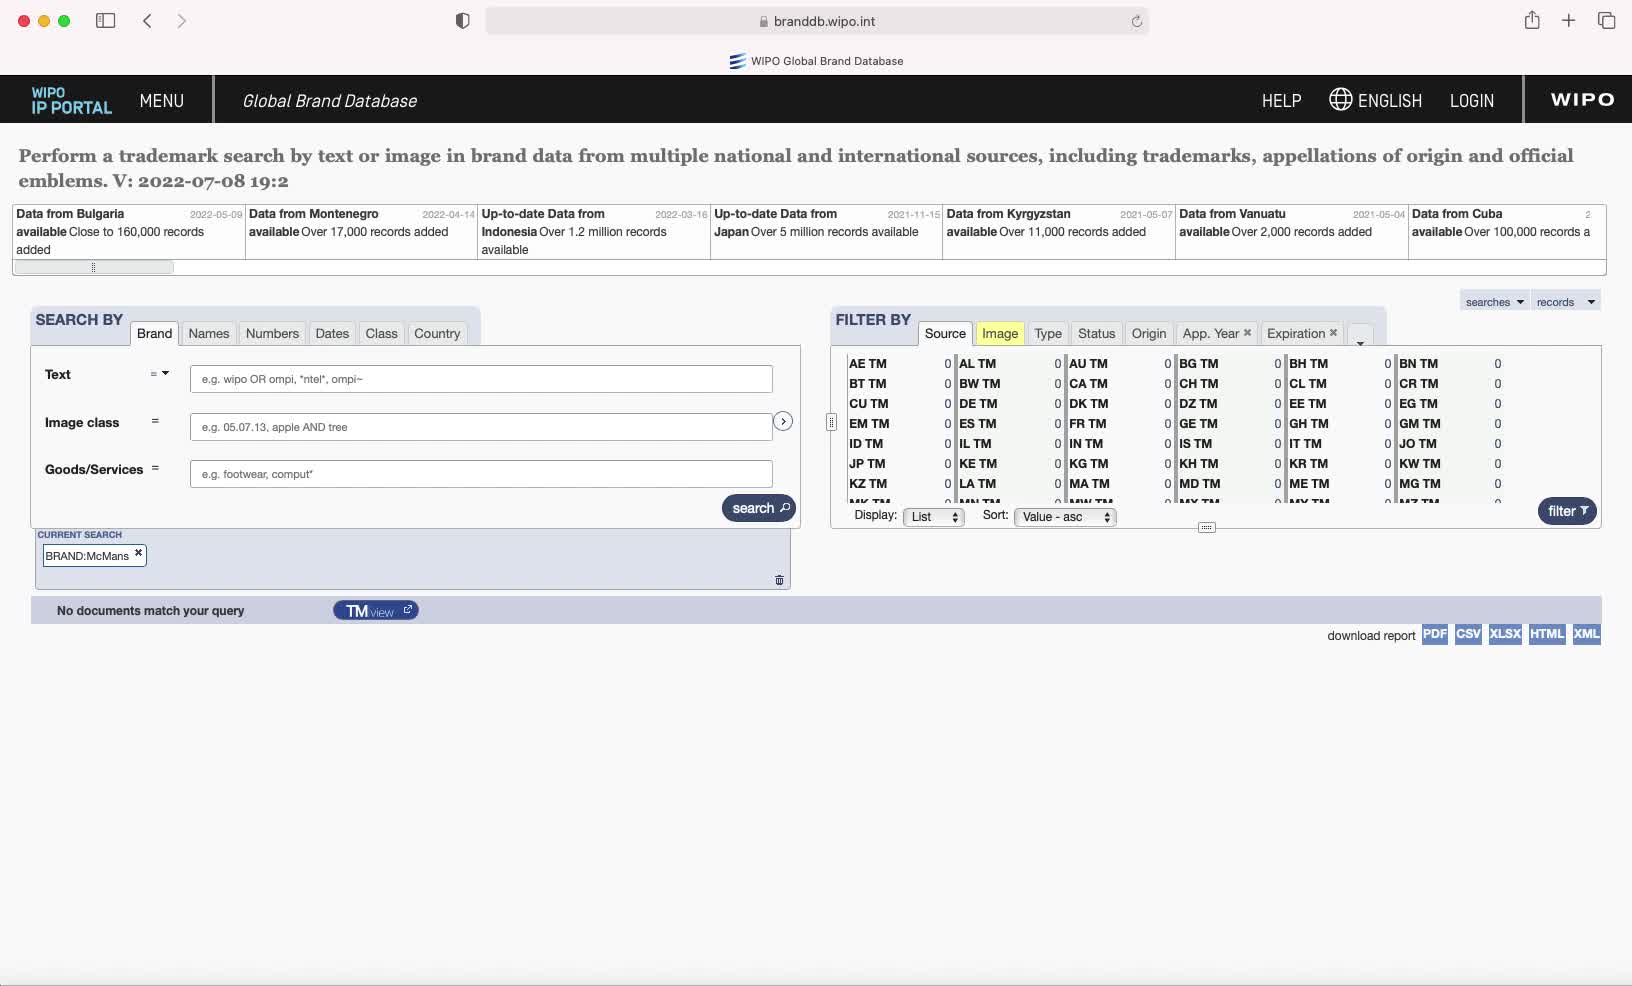
Task: Select CH TM source filter
Action: click(1198, 384)
